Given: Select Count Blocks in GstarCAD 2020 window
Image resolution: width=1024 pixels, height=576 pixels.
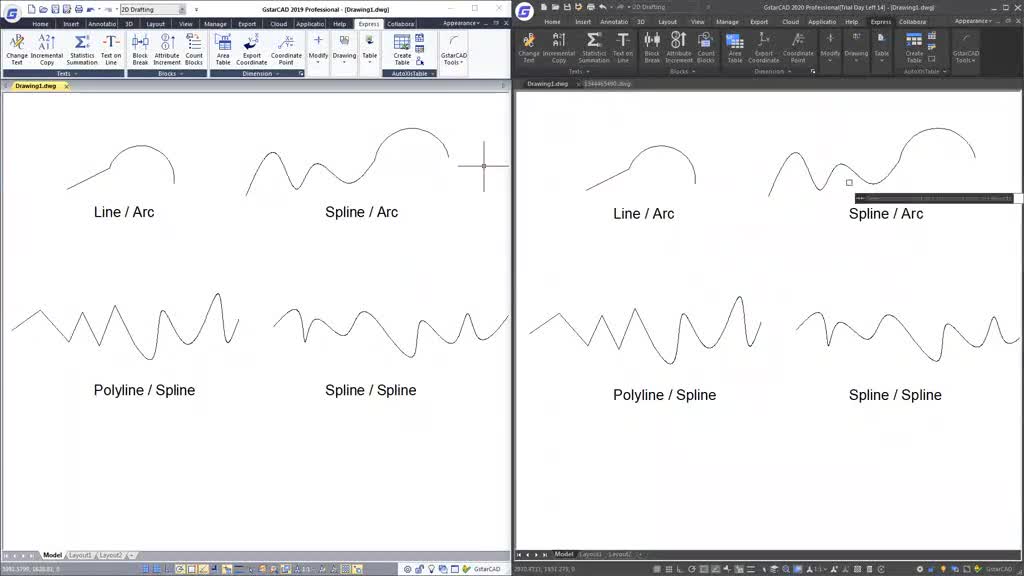Looking at the screenshot, I should coord(706,48).
